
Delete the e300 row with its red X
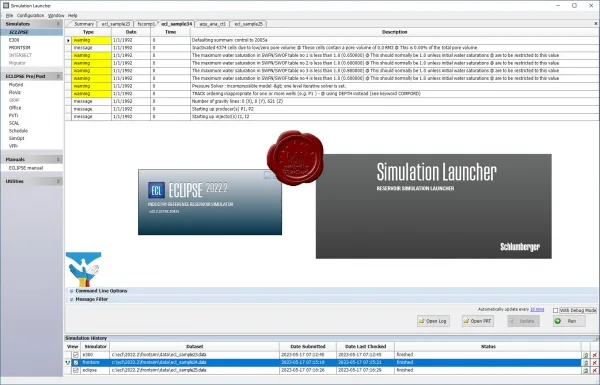click(594, 355)
